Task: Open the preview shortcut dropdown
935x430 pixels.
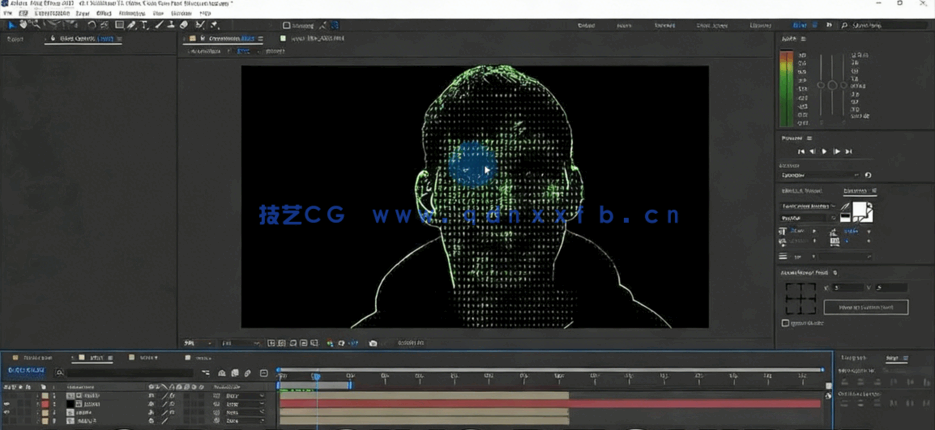Action: pyautogui.click(x=818, y=175)
